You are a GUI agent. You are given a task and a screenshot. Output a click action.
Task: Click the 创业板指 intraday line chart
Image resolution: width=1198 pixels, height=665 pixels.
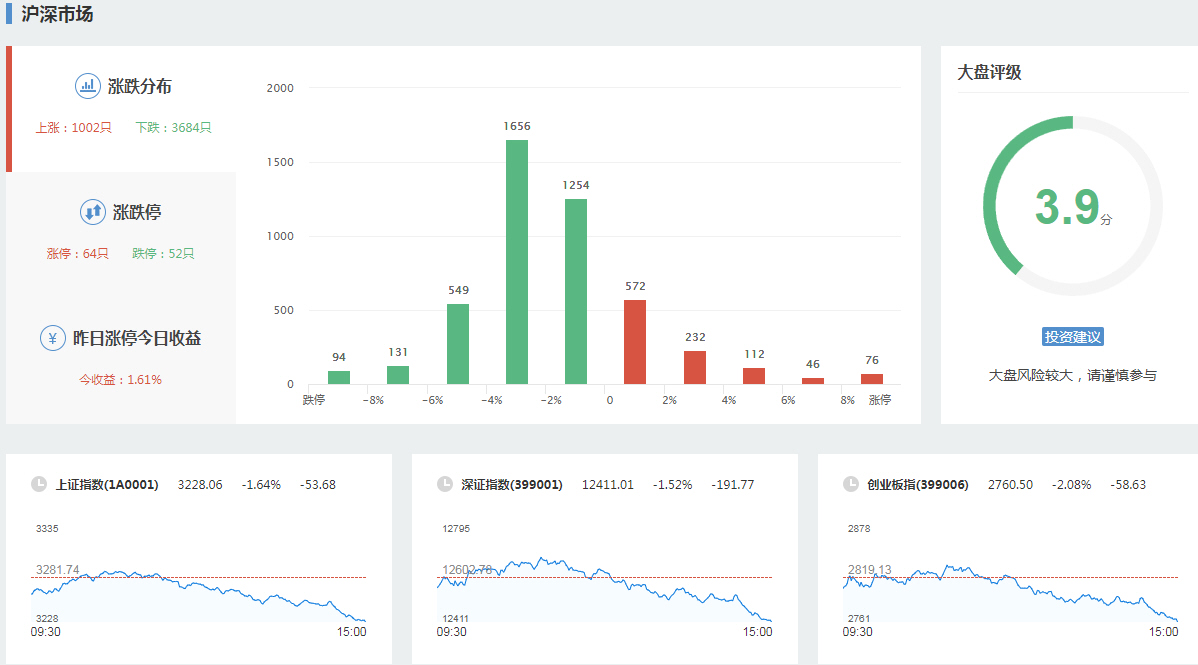[1010, 590]
